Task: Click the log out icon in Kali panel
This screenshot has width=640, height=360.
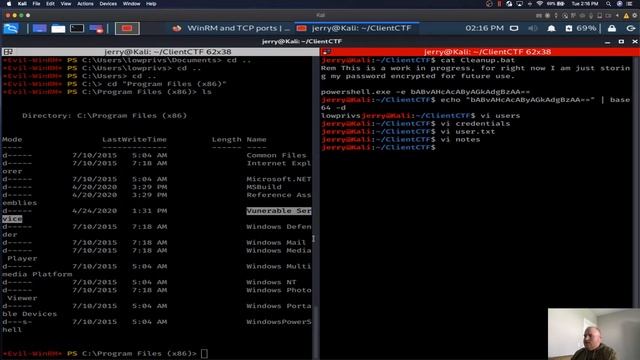Action: coord(631,28)
